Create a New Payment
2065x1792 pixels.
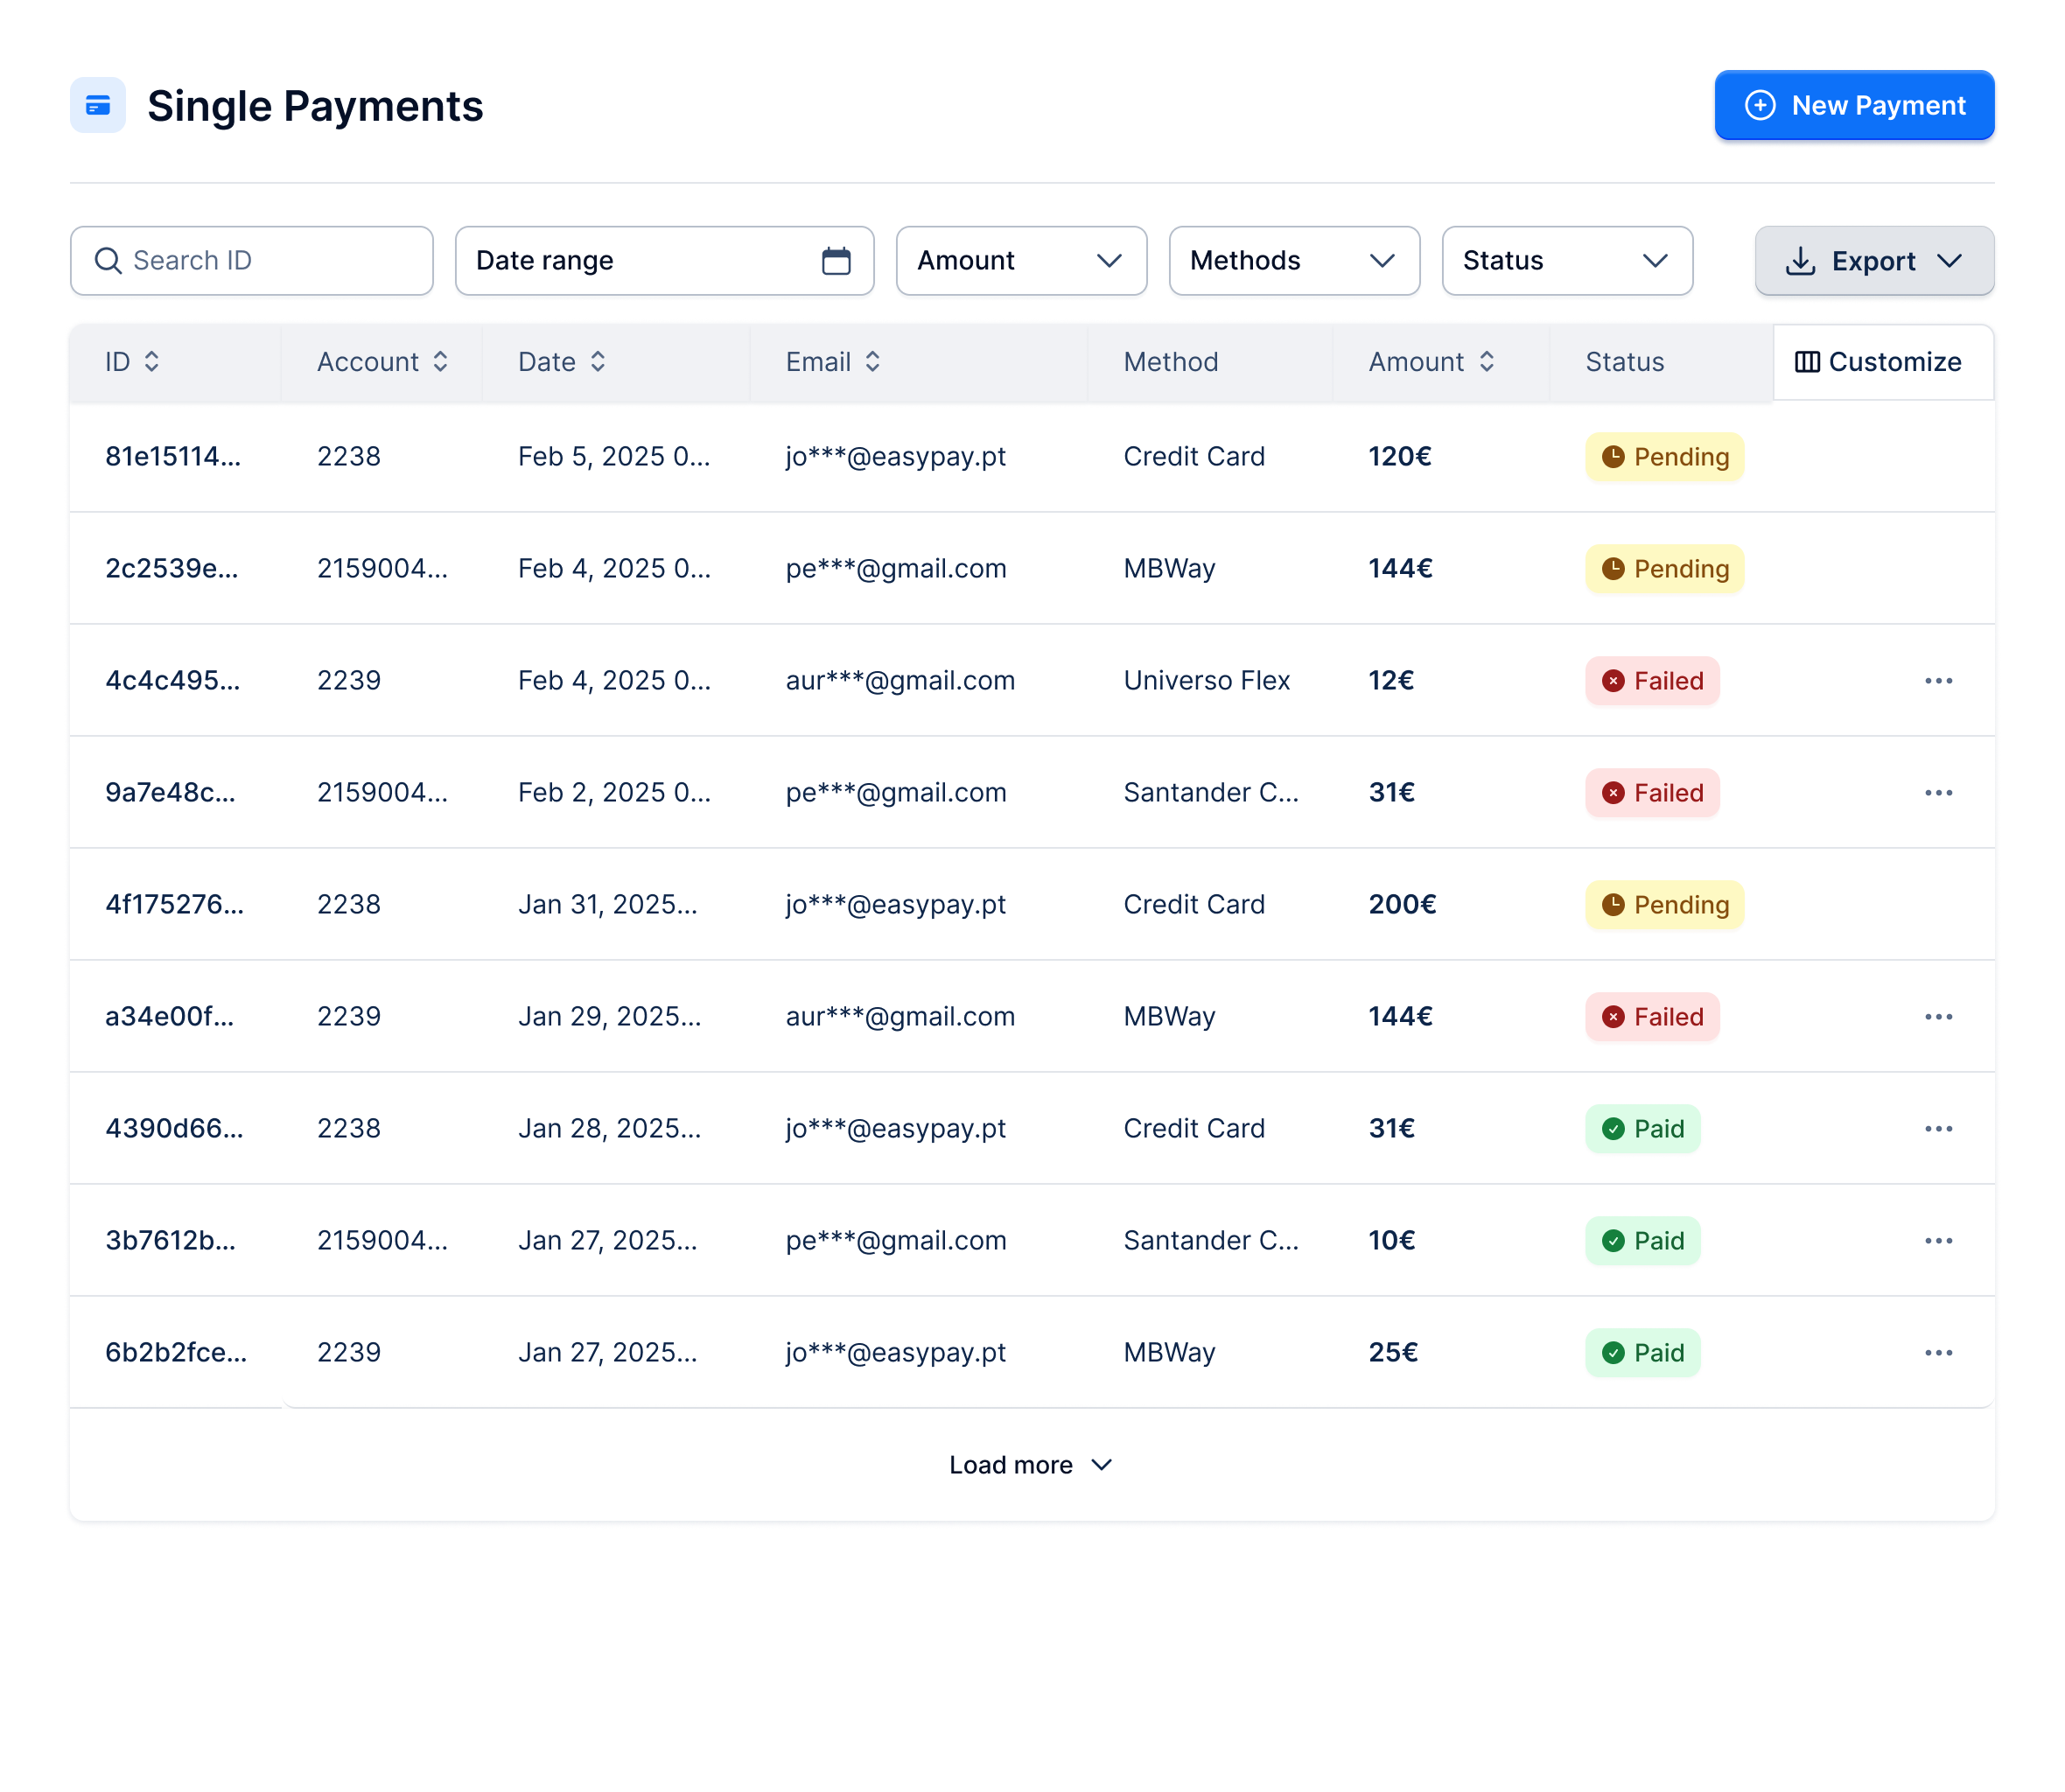1854,106
